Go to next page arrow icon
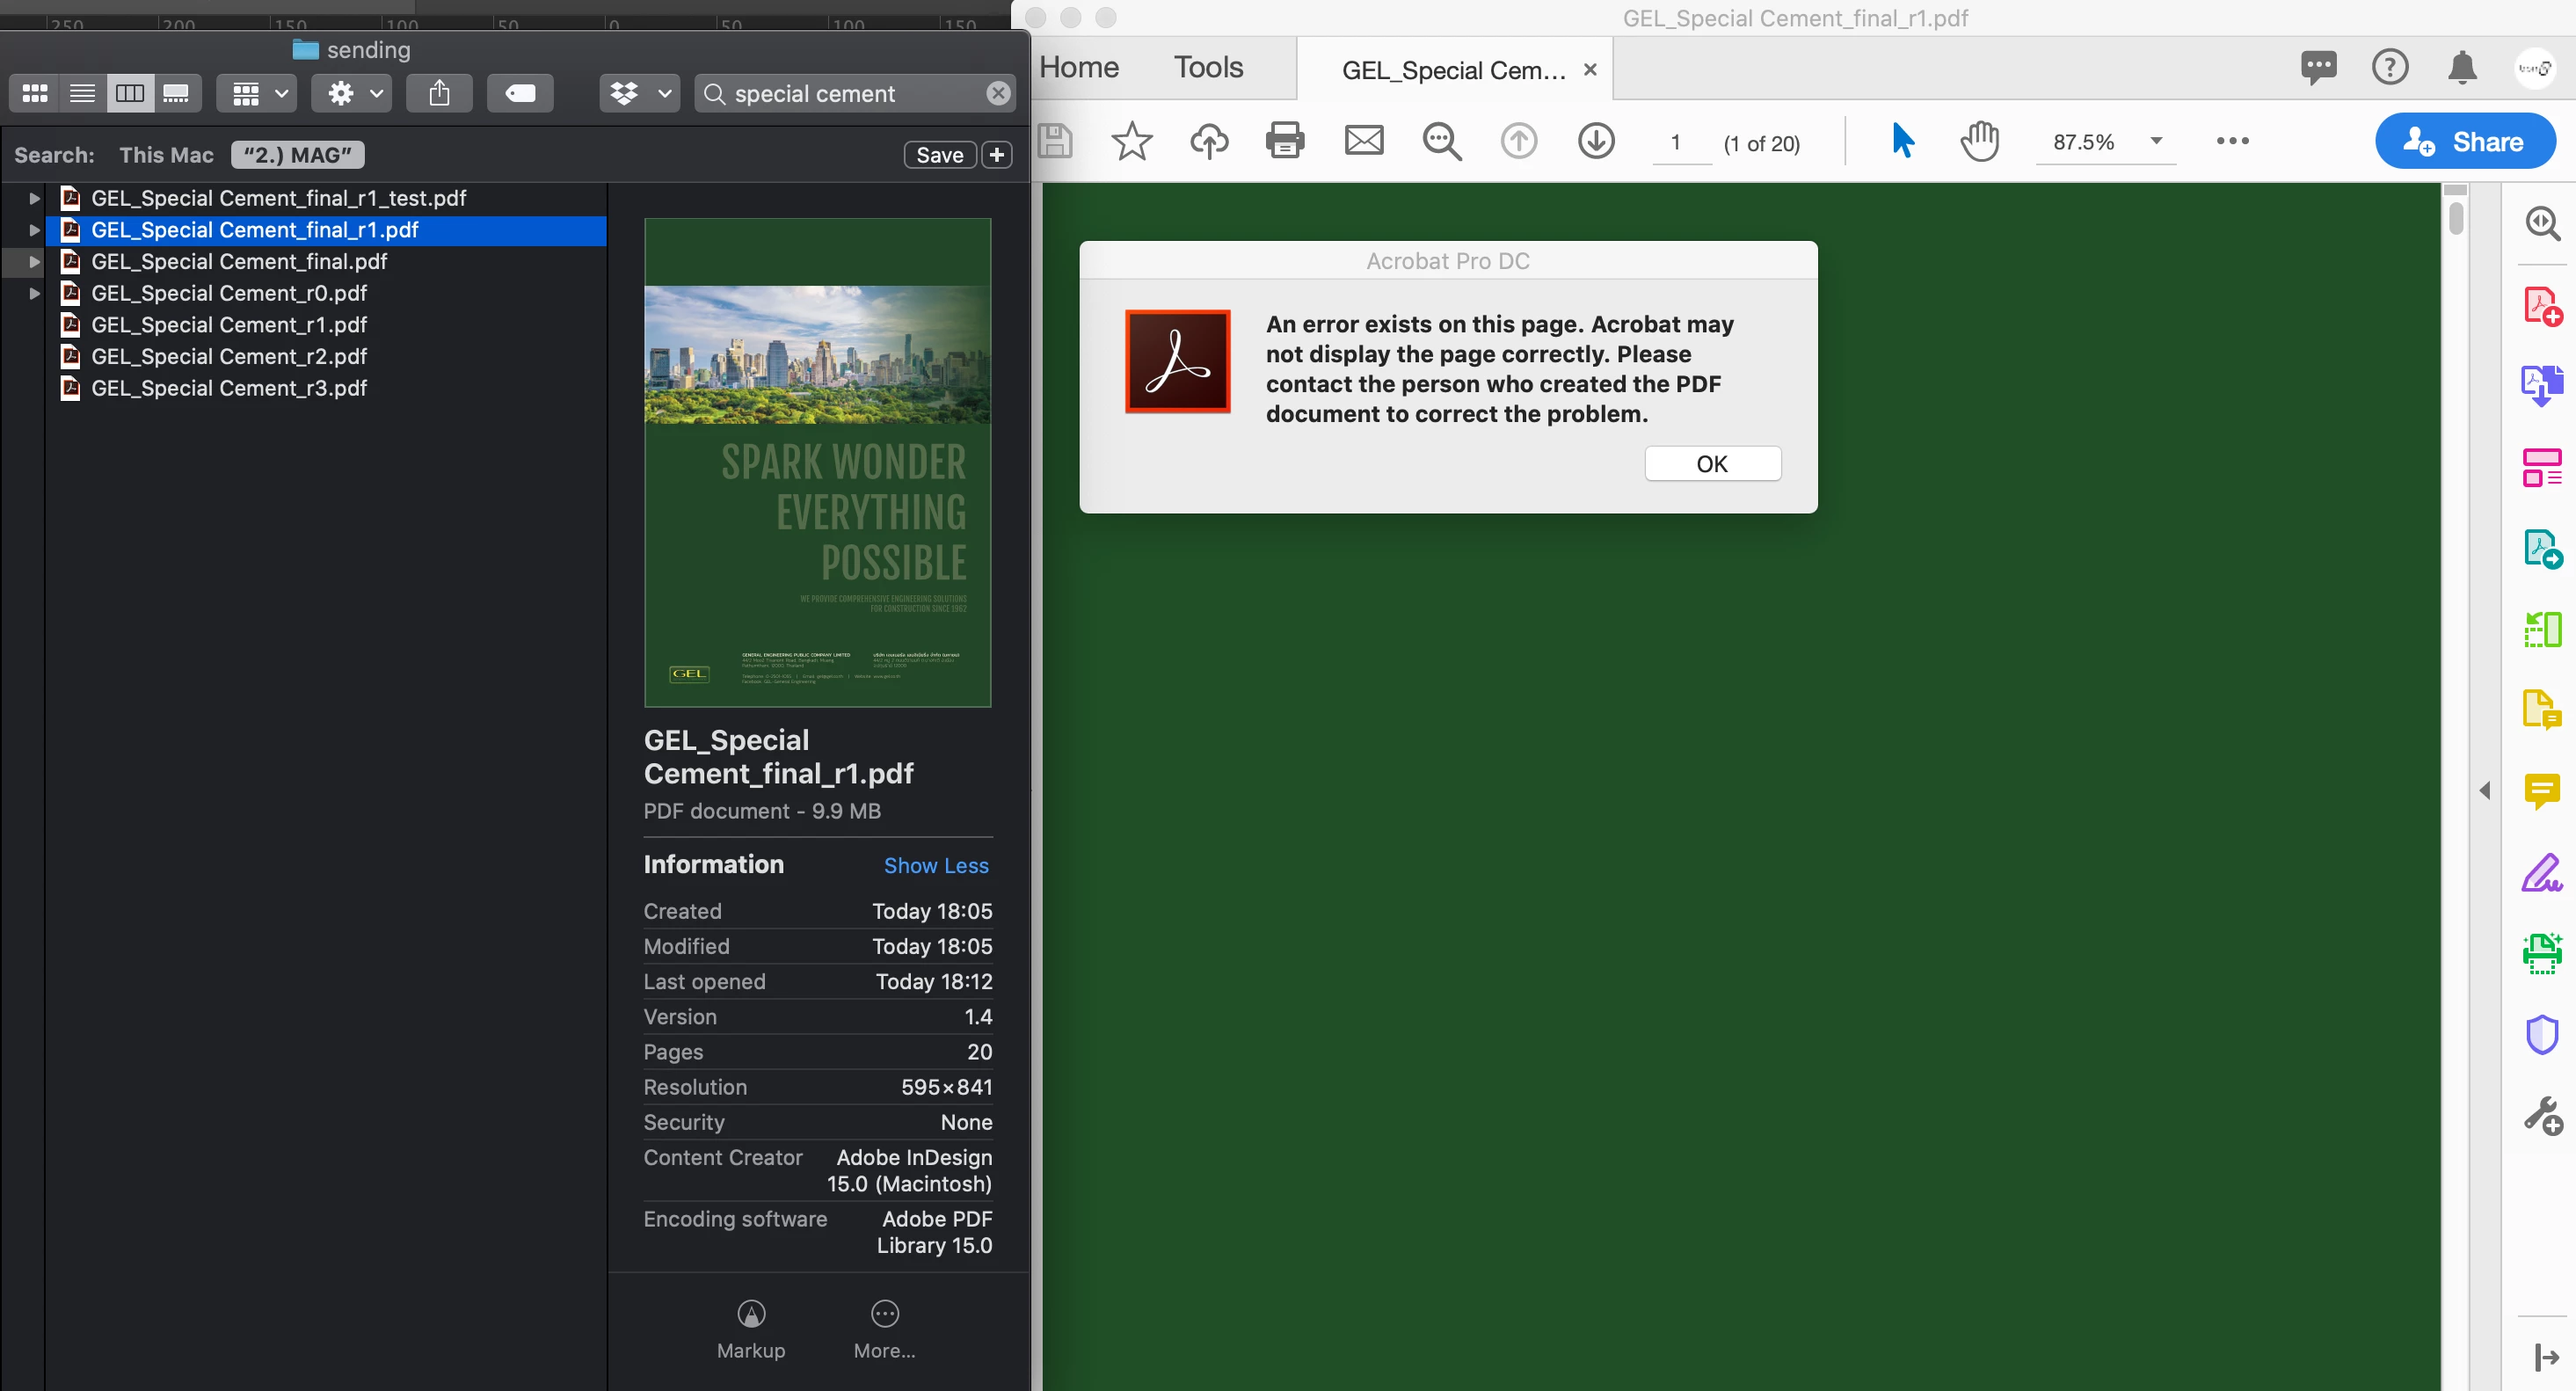This screenshot has width=2576, height=1391. pos(1596,141)
